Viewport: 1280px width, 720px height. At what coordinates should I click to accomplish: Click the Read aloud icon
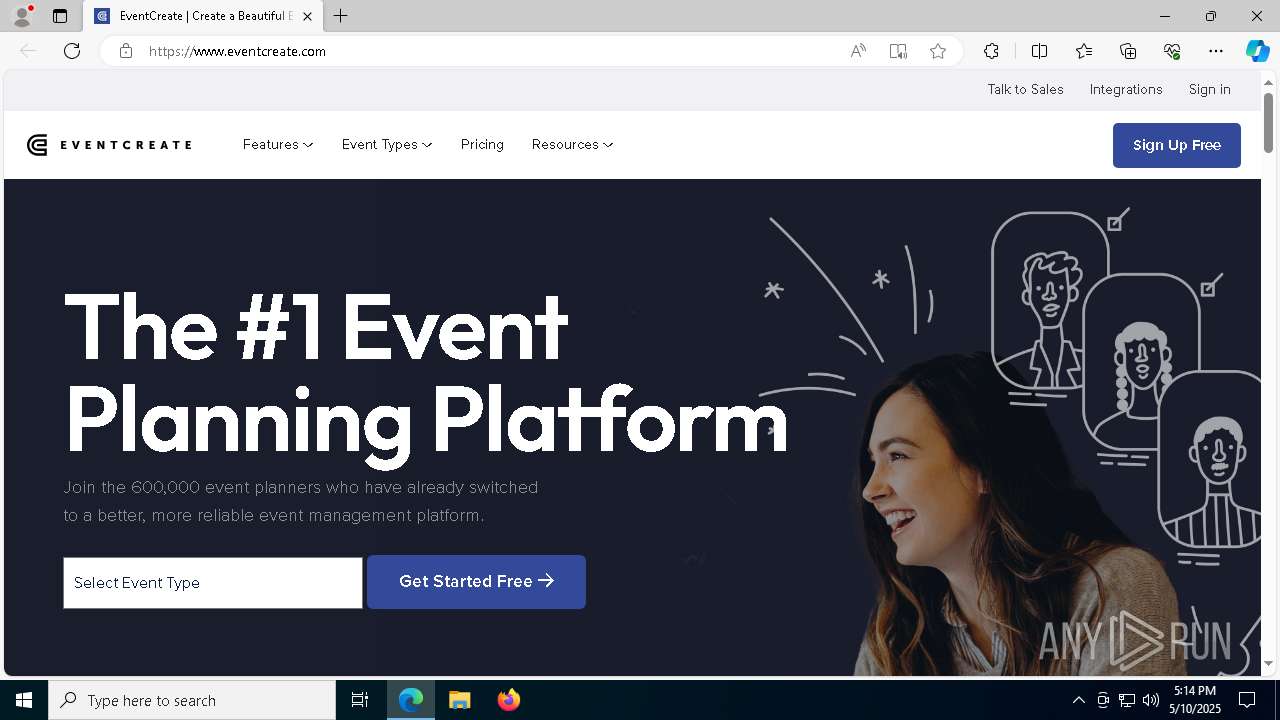858,51
